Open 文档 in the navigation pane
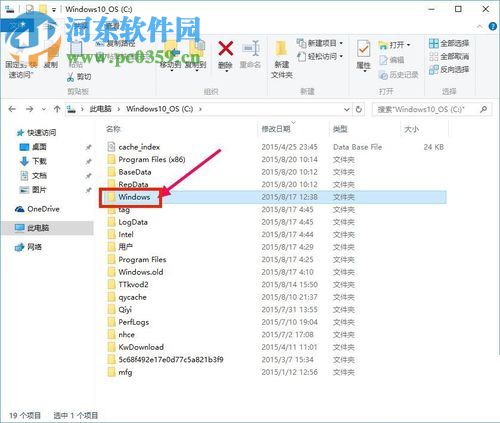This screenshot has width=500, height=423. 33,176
